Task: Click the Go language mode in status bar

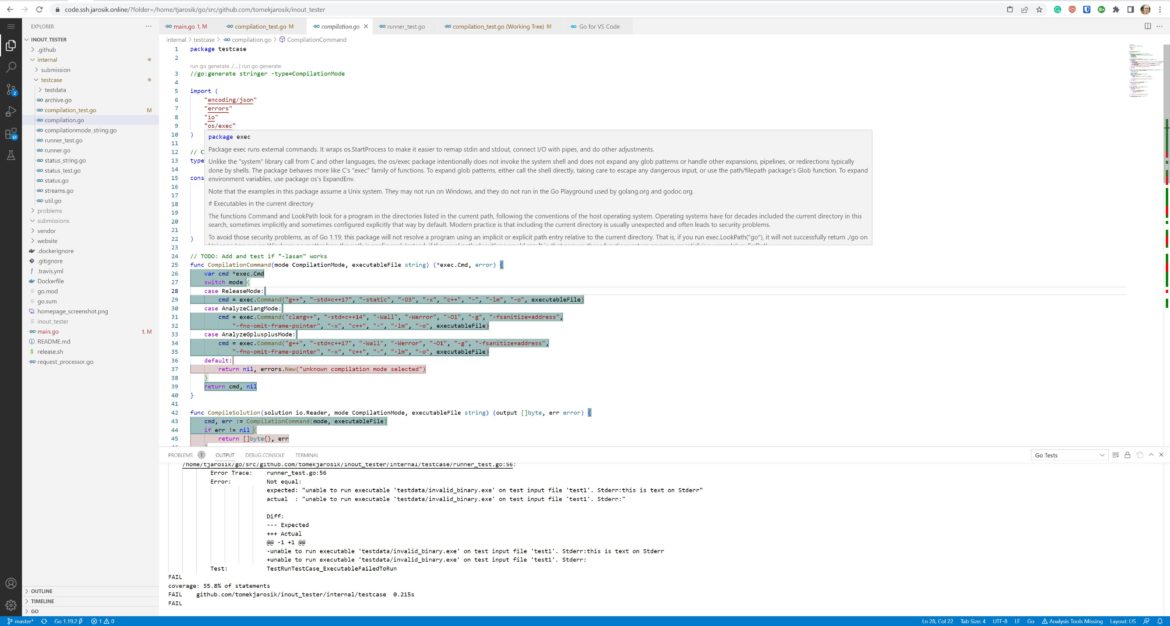Action: point(1029,620)
